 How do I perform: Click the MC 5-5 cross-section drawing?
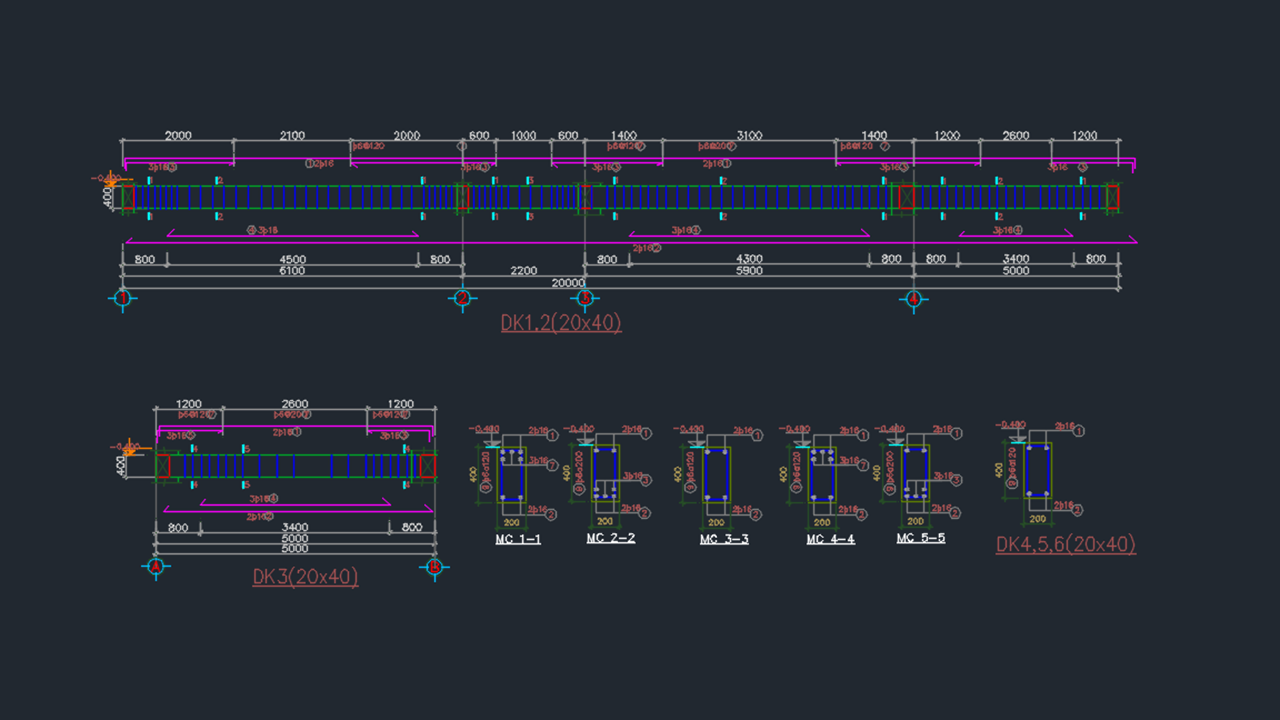[x=914, y=472]
